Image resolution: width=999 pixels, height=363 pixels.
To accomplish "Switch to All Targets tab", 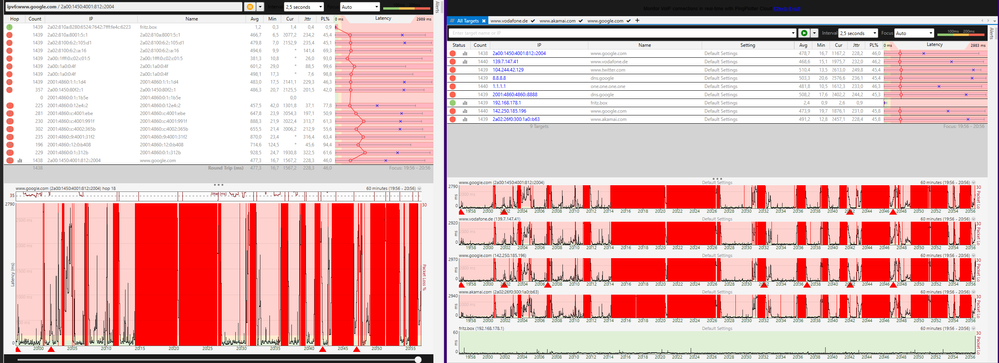I will tap(469, 21).
